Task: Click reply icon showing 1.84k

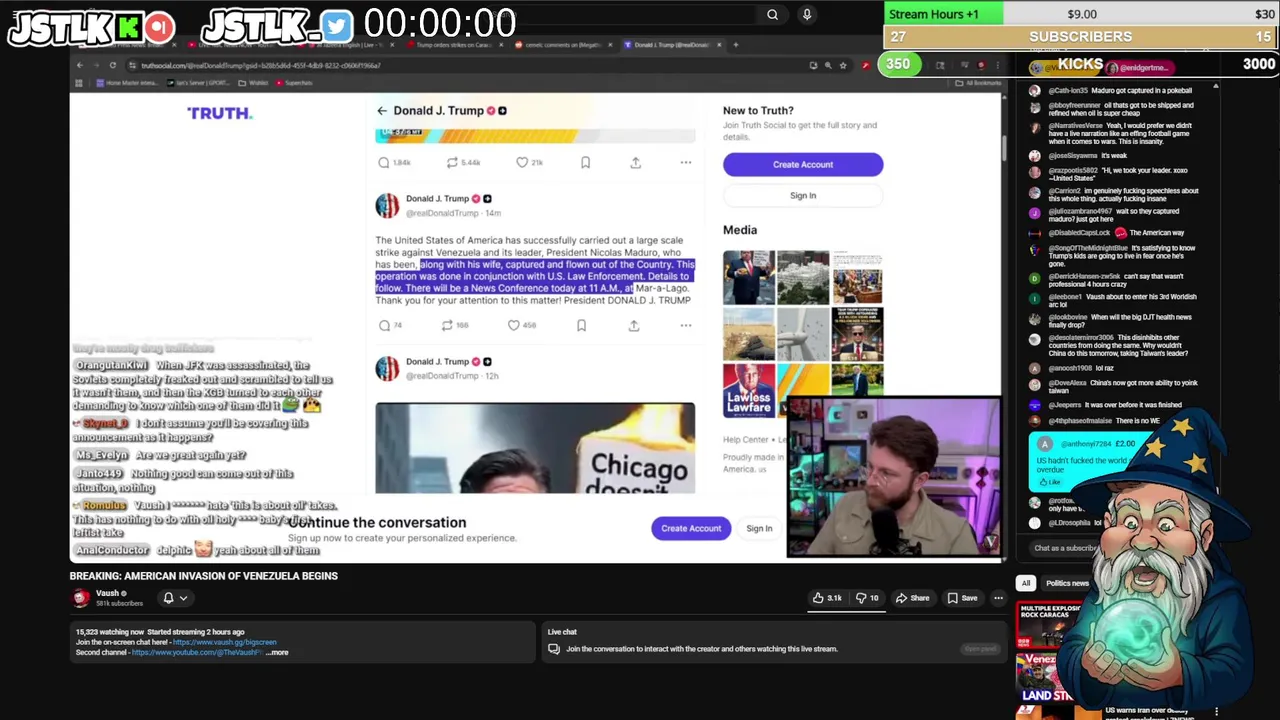Action: click(x=384, y=162)
